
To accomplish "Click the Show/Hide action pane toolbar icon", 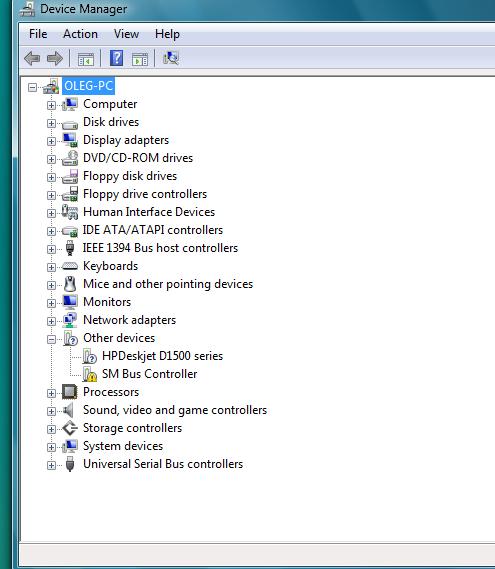I will coord(140,59).
